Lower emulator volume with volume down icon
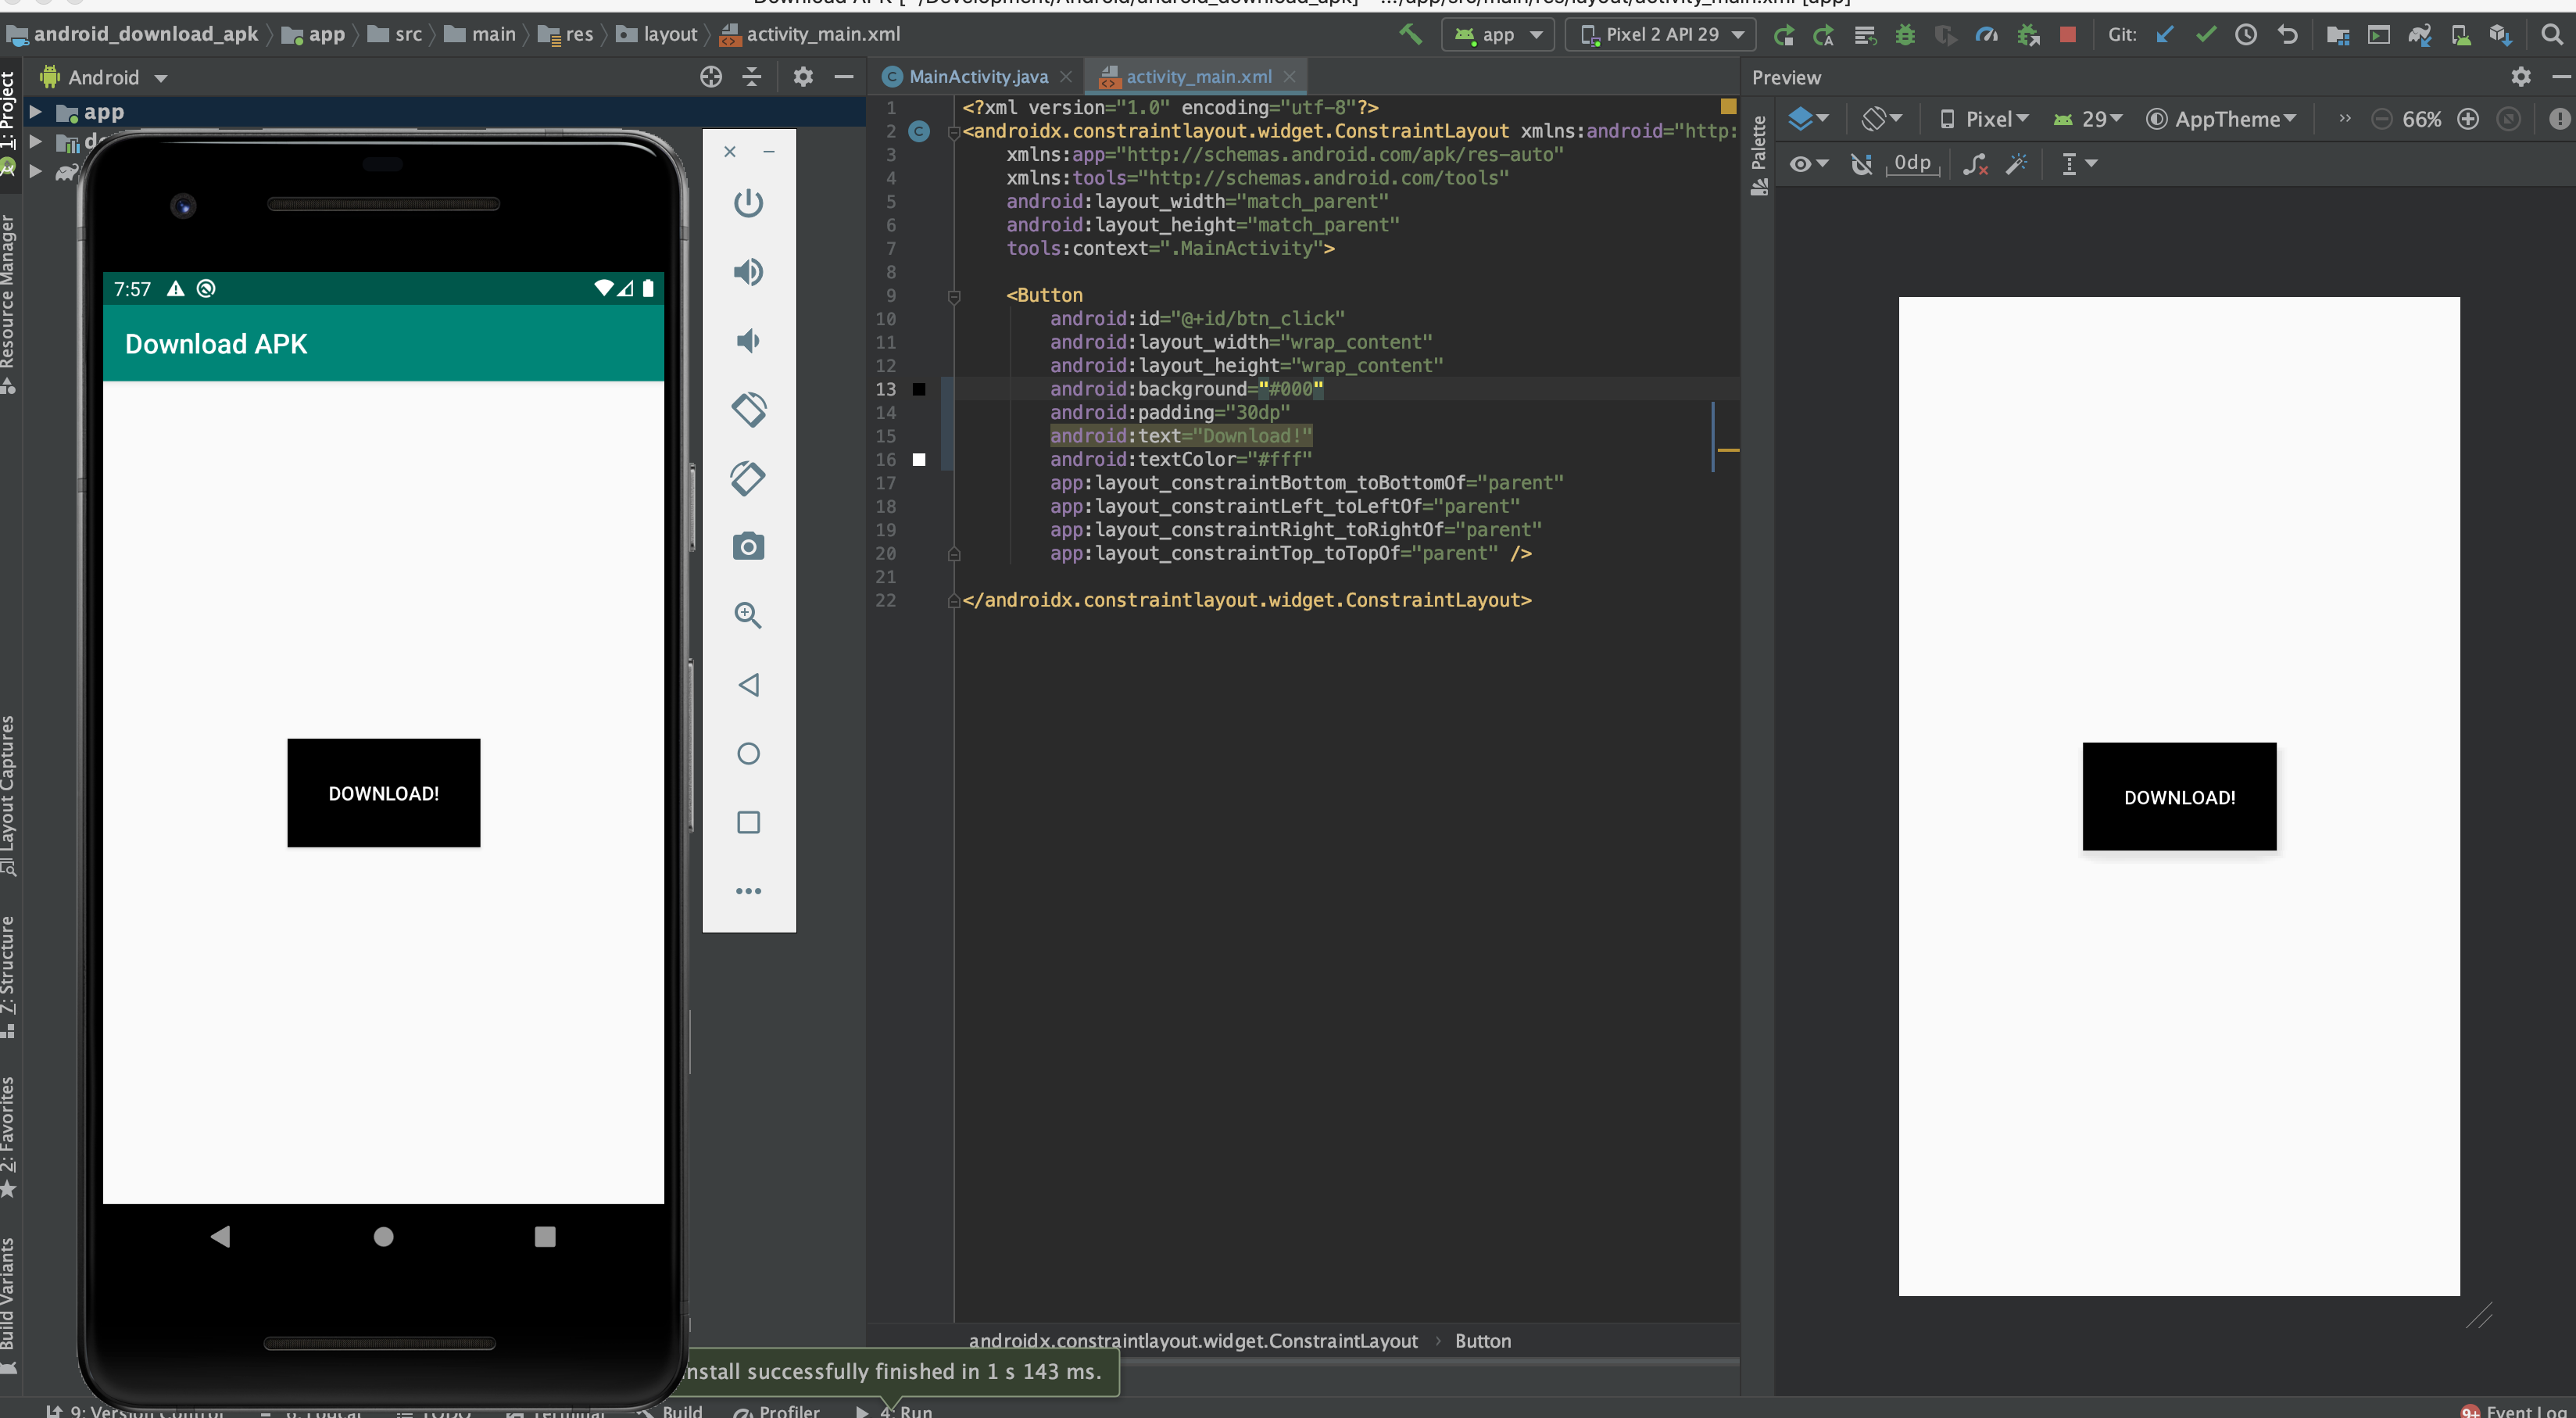The image size is (2576, 1418). [x=748, y=341]
